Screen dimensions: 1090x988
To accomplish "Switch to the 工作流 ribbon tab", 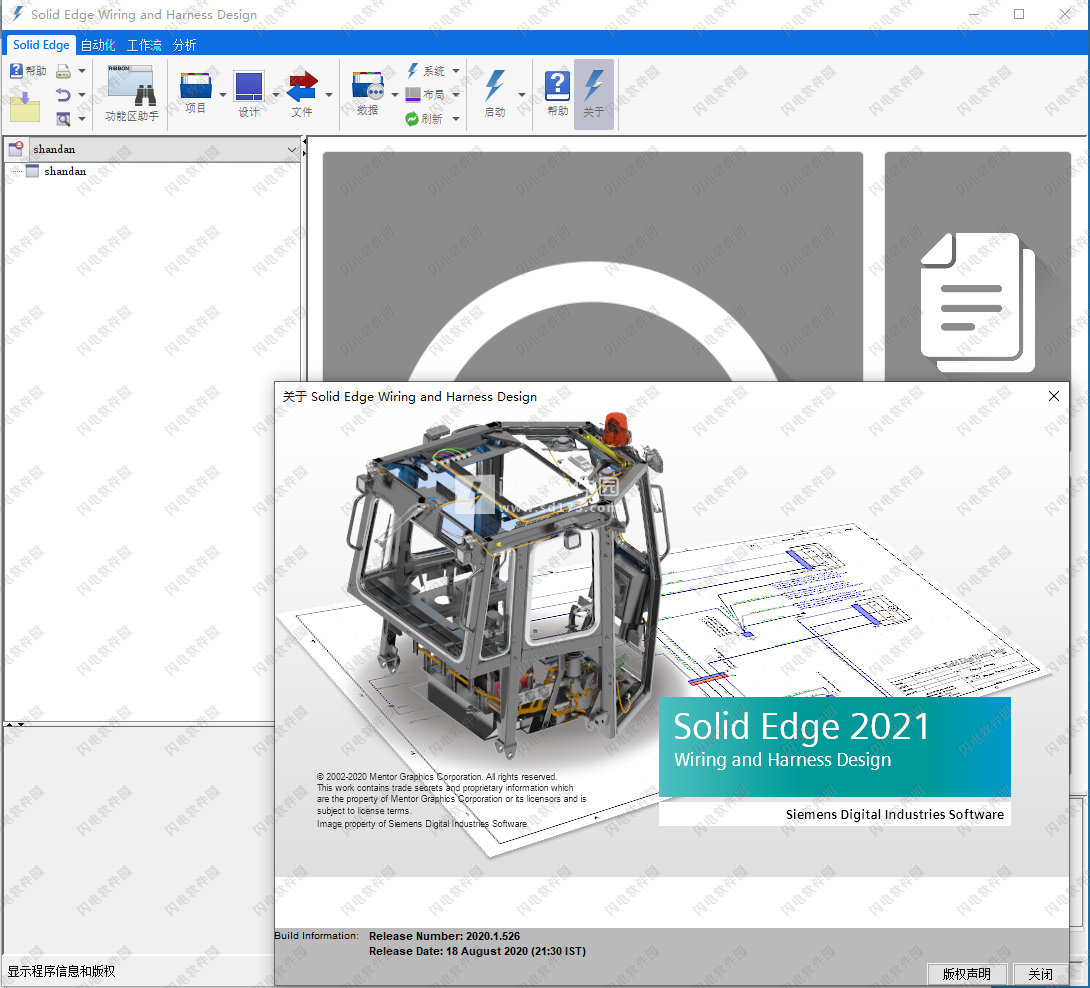I will click(144, 45).
